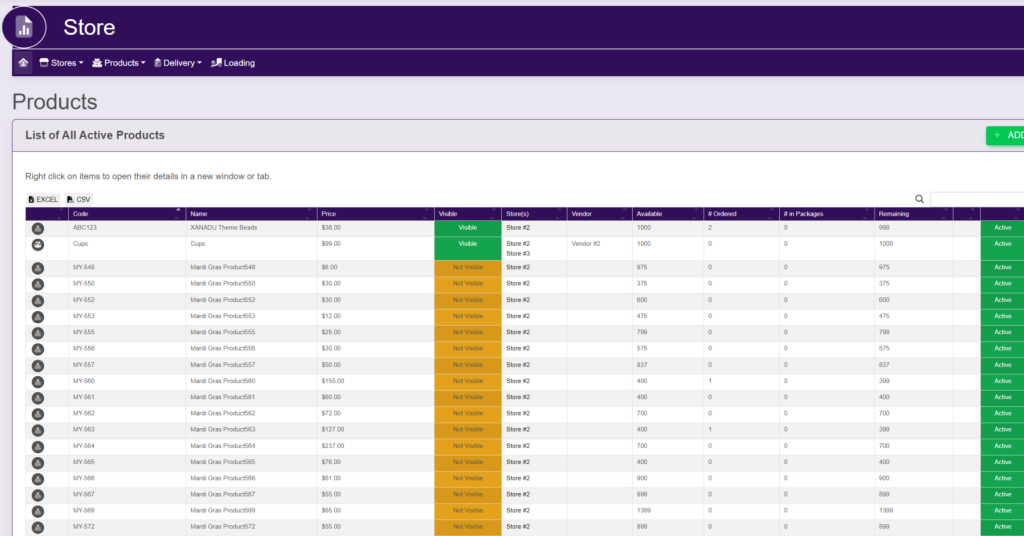1024x536 pixels.
Task: Click the product icon for MY-565 row
Action: coord(38,462)
